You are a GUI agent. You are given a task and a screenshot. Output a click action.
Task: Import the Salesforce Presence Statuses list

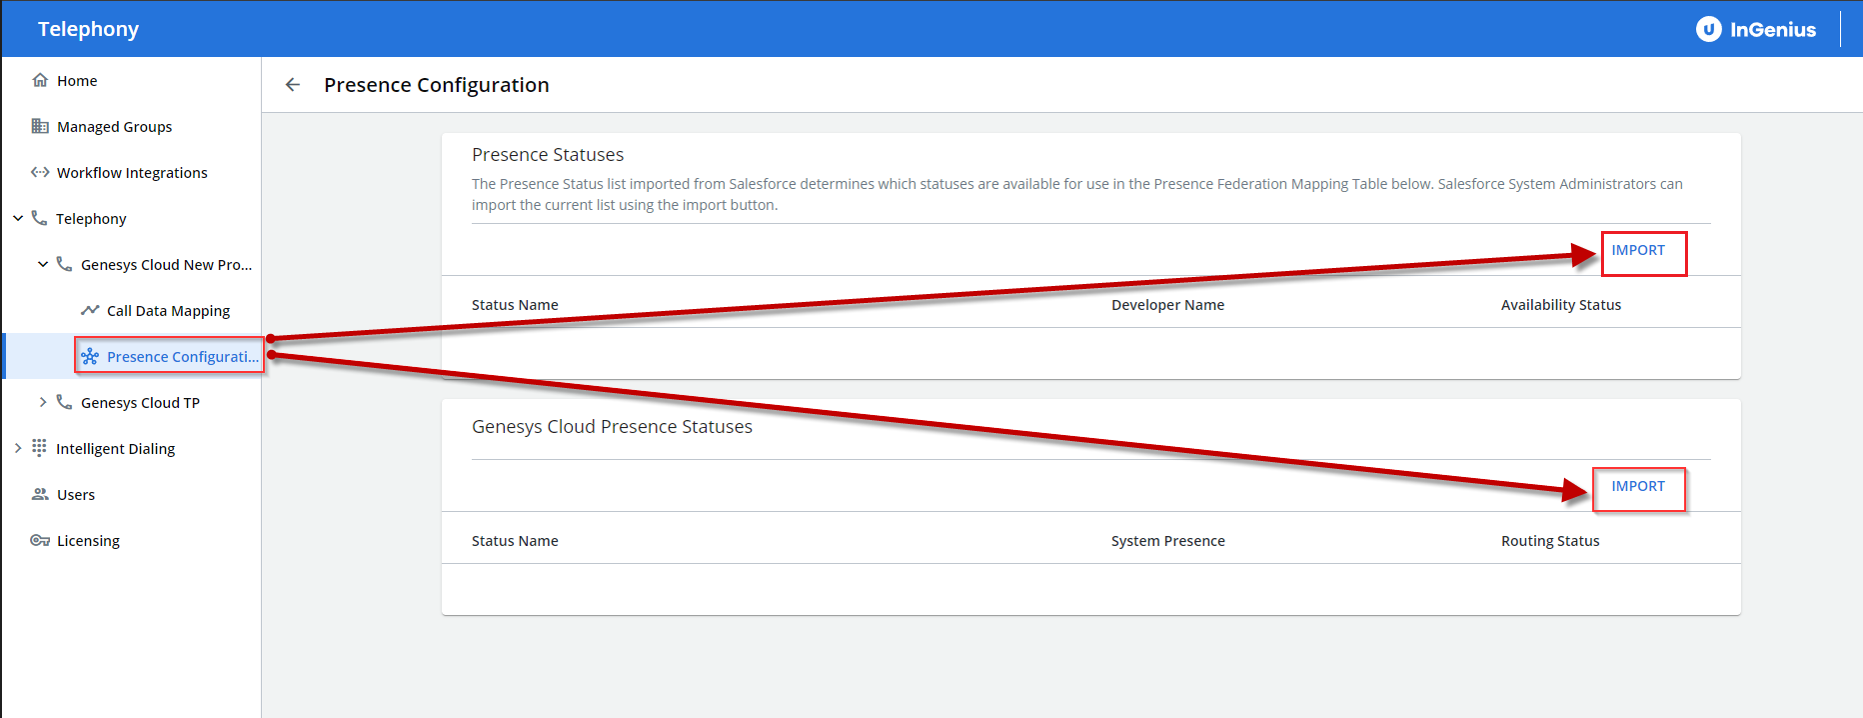click(x=1638, y=250)
